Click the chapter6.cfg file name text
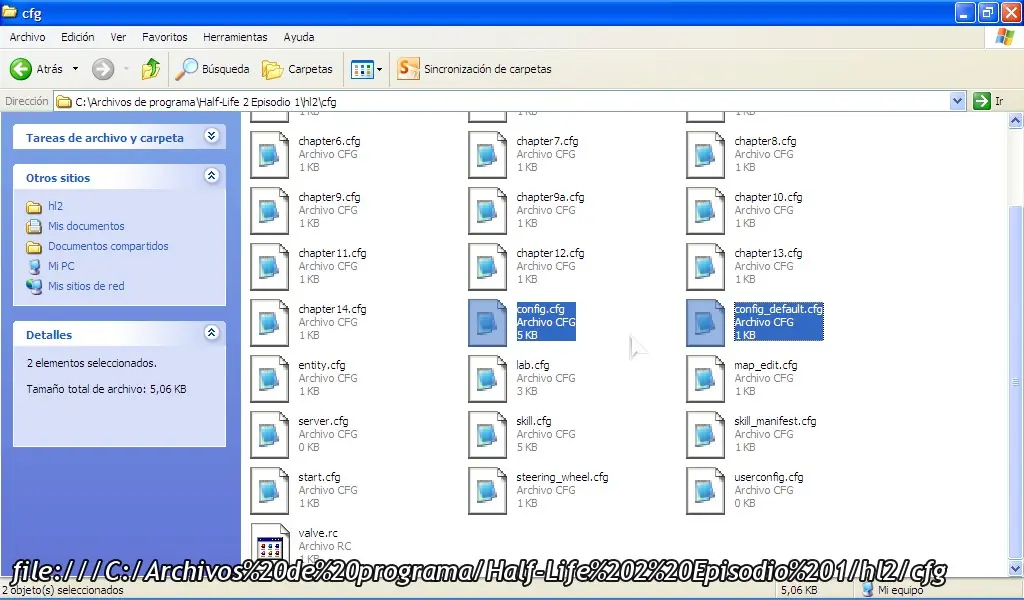The height and width of the screenshot is (600, 1024). [329, 141]
